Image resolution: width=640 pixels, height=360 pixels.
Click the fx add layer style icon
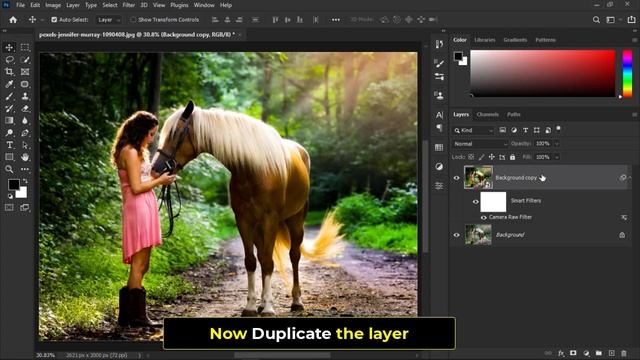click(x=561, y=353)
